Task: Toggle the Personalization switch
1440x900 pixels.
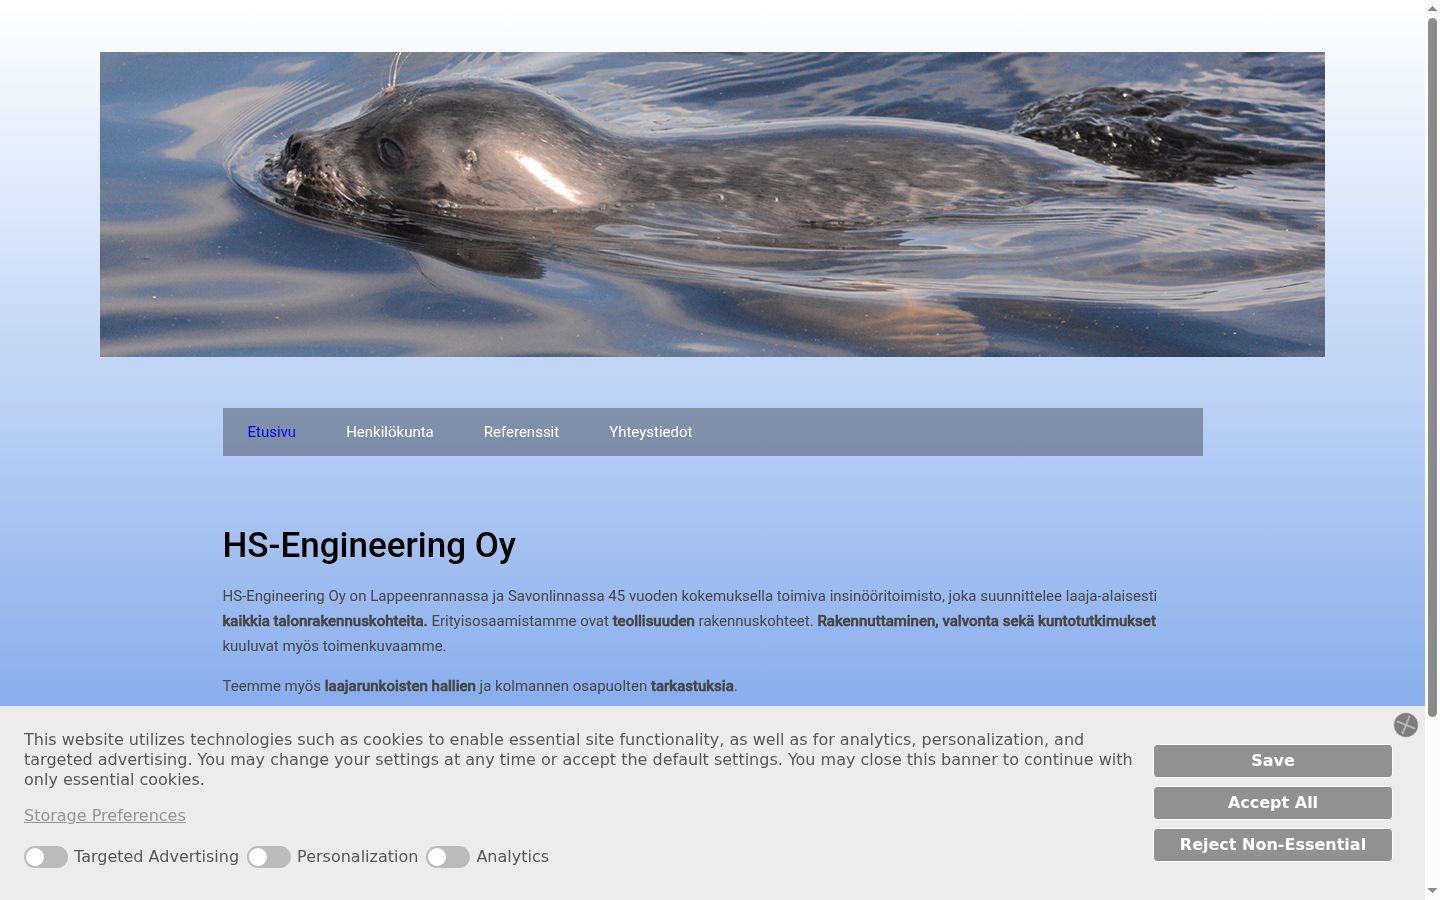Action: click(x=269, y=857)
